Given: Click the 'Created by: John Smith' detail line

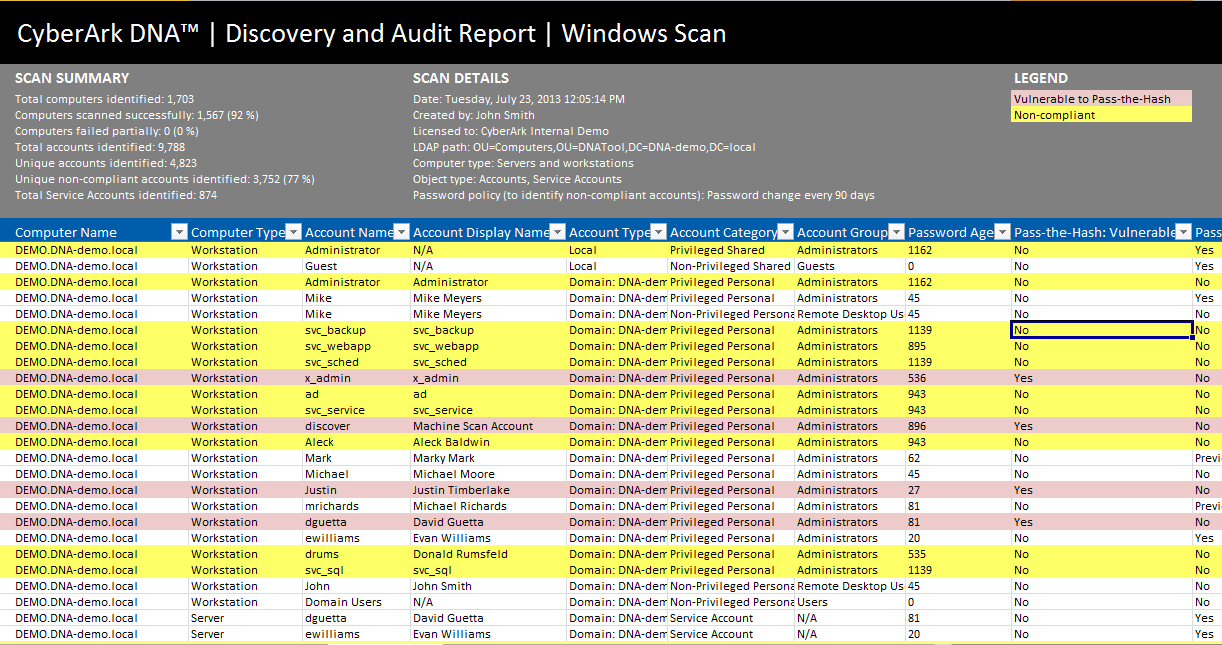Looking at the screenshot, I should coord(474,115).
